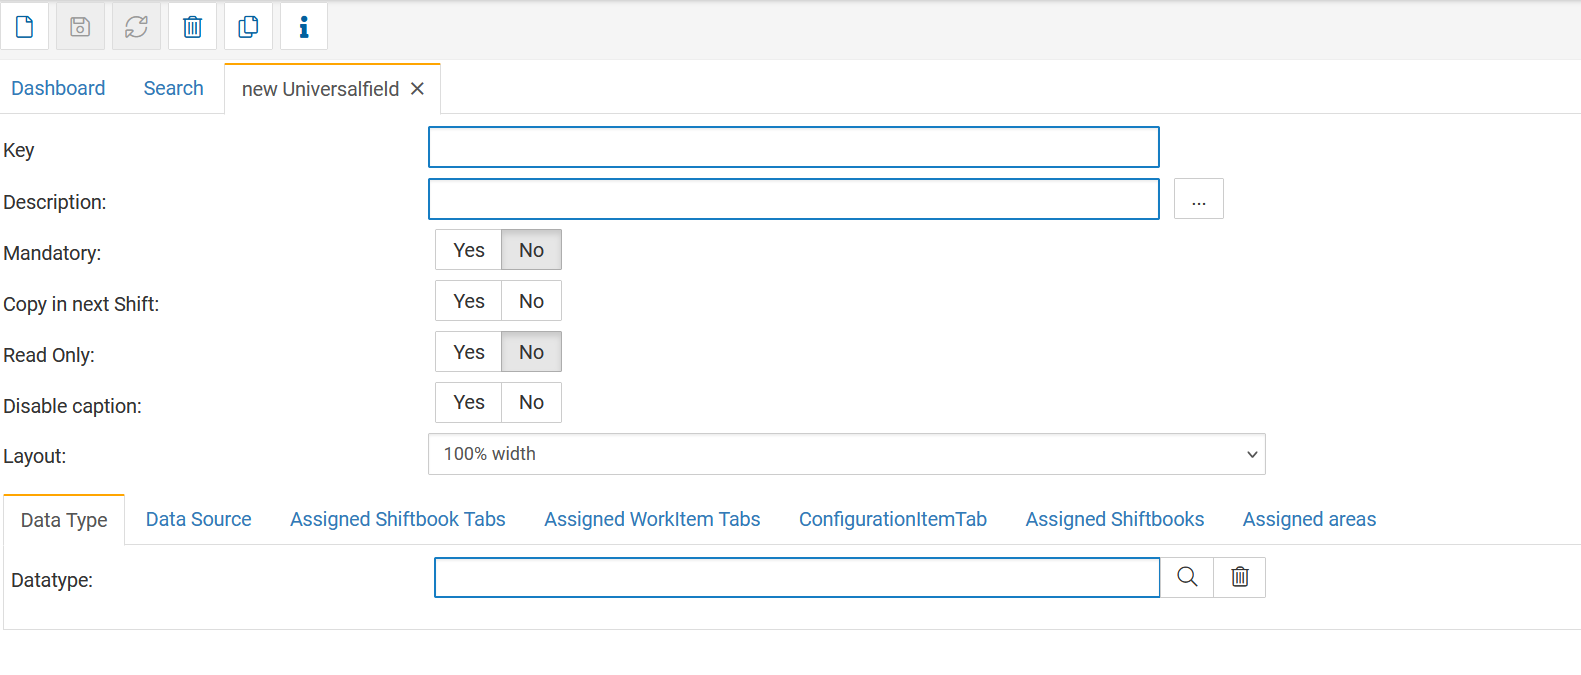Click the Datatype magnifier search icon
The height and width of the screenshot is (675, 1581).
tap(1187, 577)
